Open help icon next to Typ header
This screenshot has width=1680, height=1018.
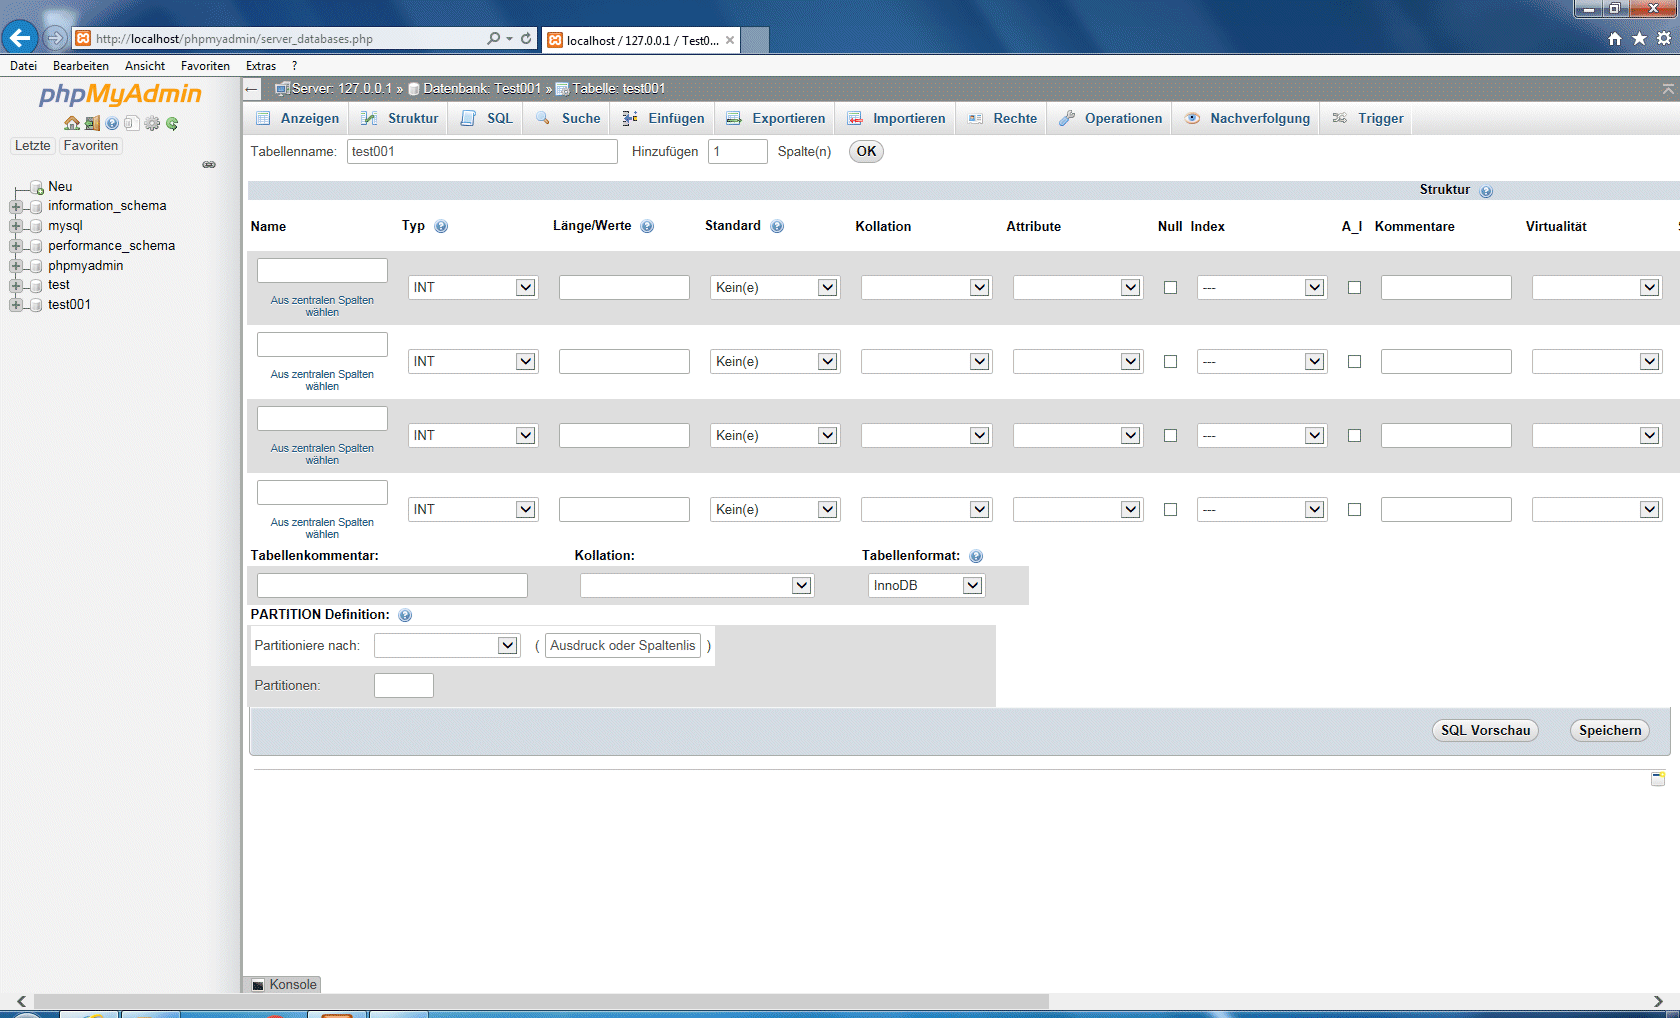[x=441, y=227]
